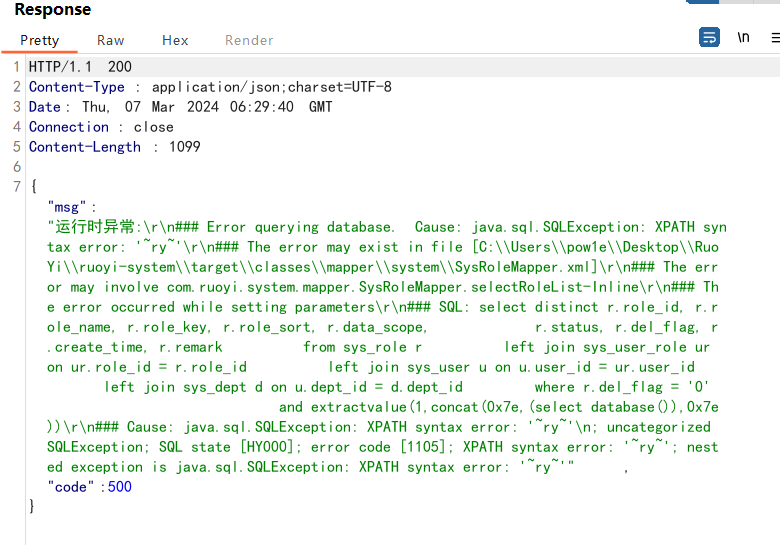Toggle show non-printable characters \n icon

point(743,37)
